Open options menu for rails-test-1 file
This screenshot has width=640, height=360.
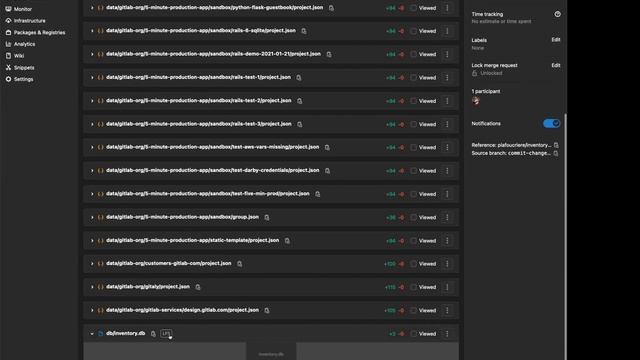(447, 78)
